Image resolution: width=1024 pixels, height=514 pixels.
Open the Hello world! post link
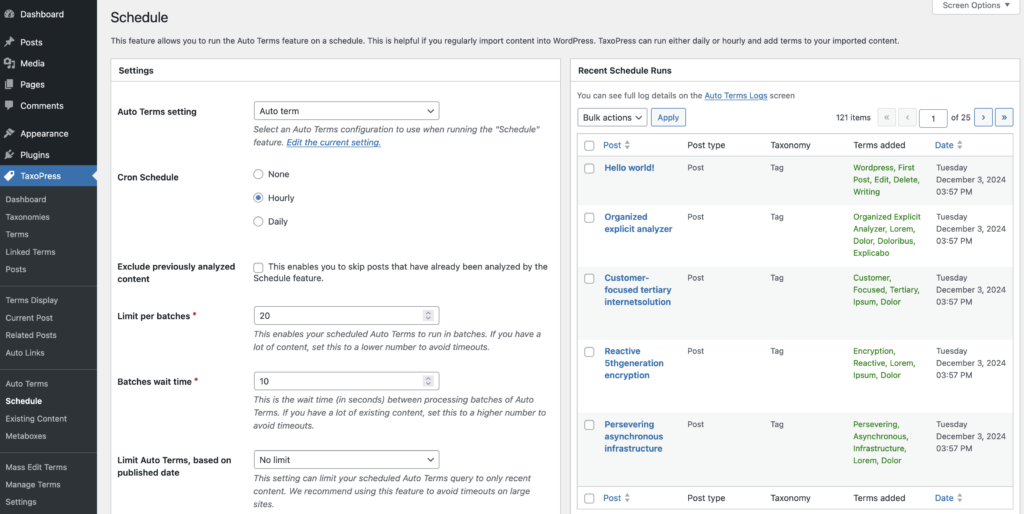(629, 168)
